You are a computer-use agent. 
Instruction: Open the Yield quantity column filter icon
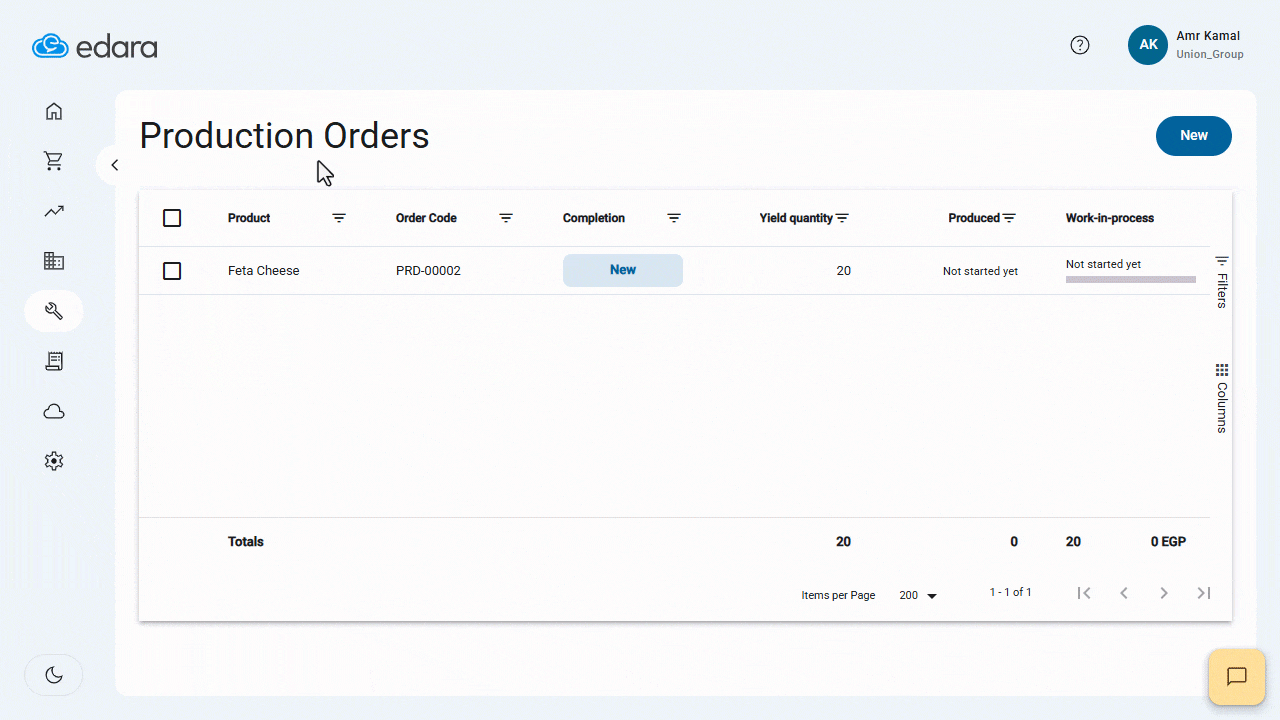[842, 218]
